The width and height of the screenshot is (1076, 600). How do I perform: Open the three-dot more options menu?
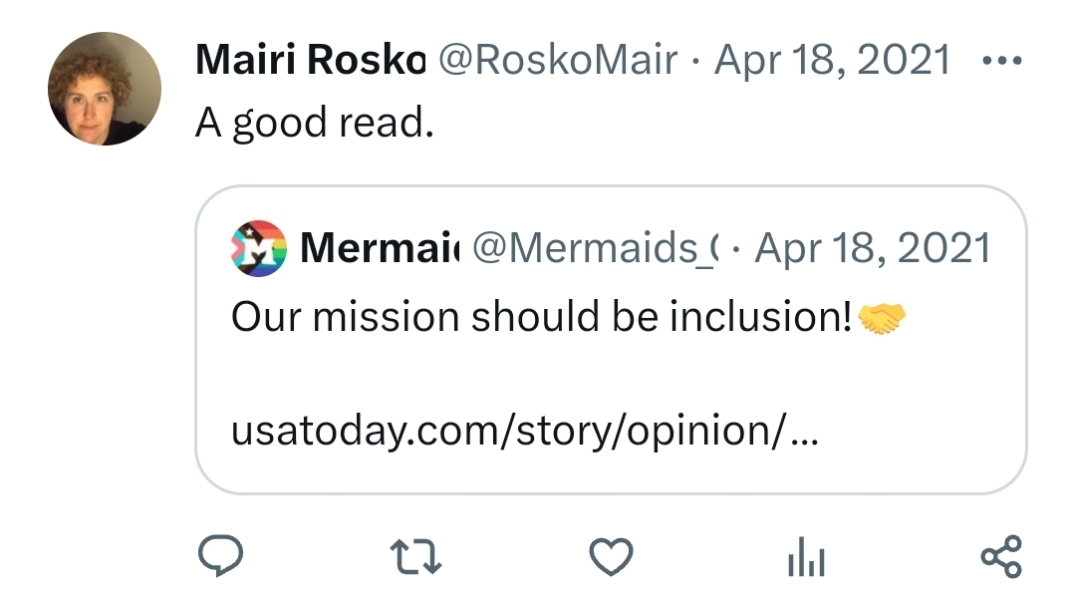(1001, 61)
